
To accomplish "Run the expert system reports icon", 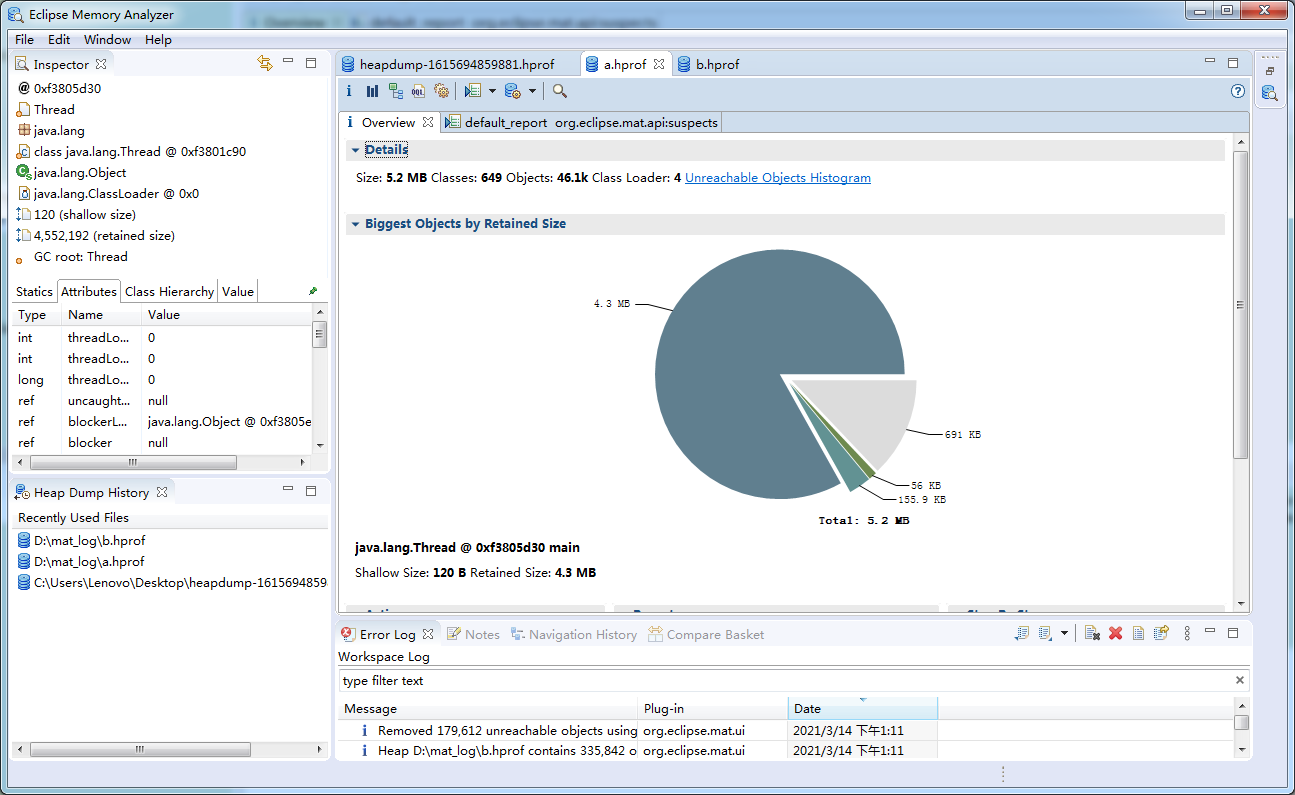I will tap(473, 91).
